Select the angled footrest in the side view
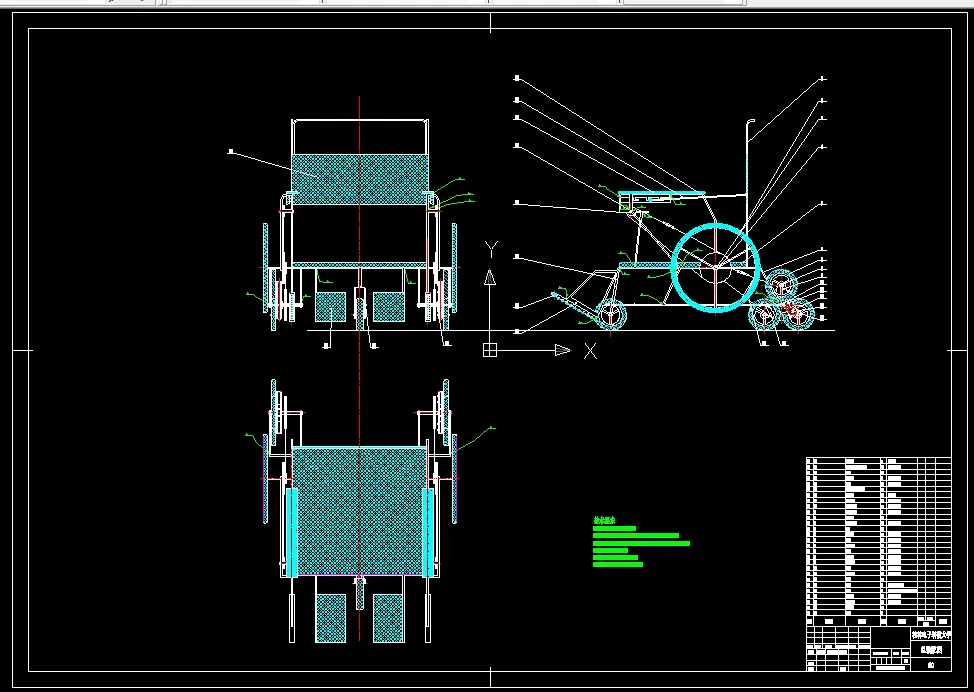Viewport: 974px width, 692px height. pyautogui.click(x=575, y=306)
